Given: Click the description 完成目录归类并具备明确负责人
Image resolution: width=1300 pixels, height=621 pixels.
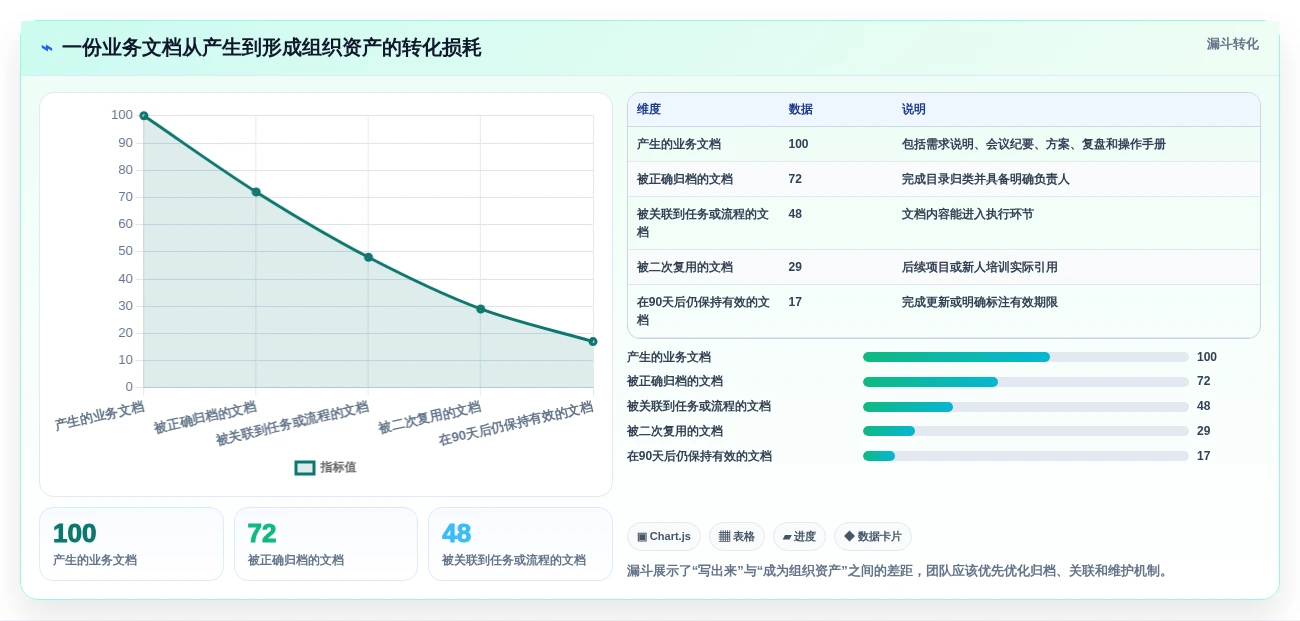Looking at the screenshot, I should point(986,179).
